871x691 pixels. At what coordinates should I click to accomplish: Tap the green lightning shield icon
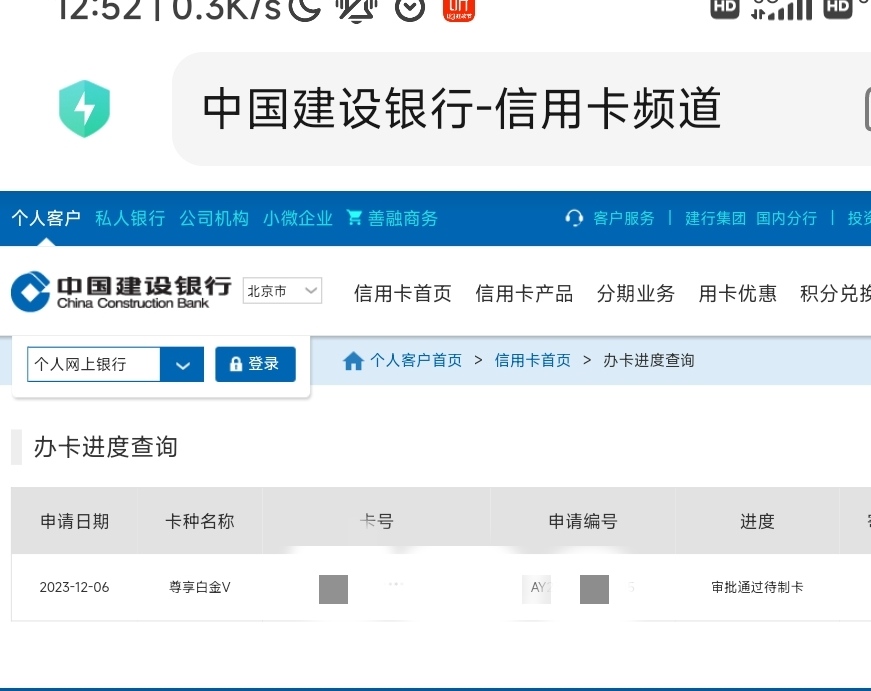pyautogui.click(x=84, y=109)
